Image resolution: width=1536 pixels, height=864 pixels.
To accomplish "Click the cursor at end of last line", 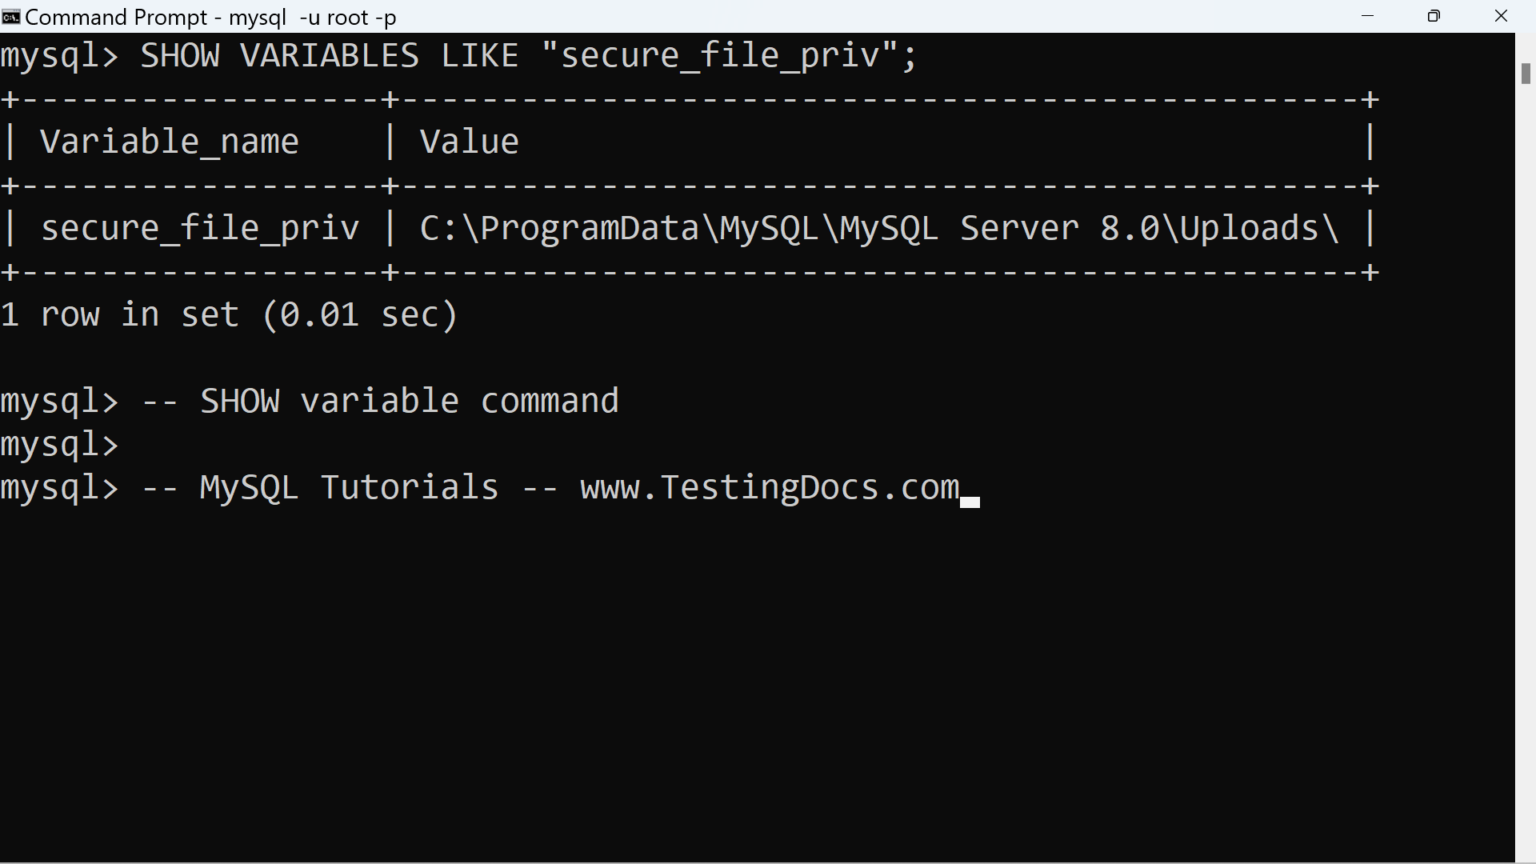I will (970, 500).
